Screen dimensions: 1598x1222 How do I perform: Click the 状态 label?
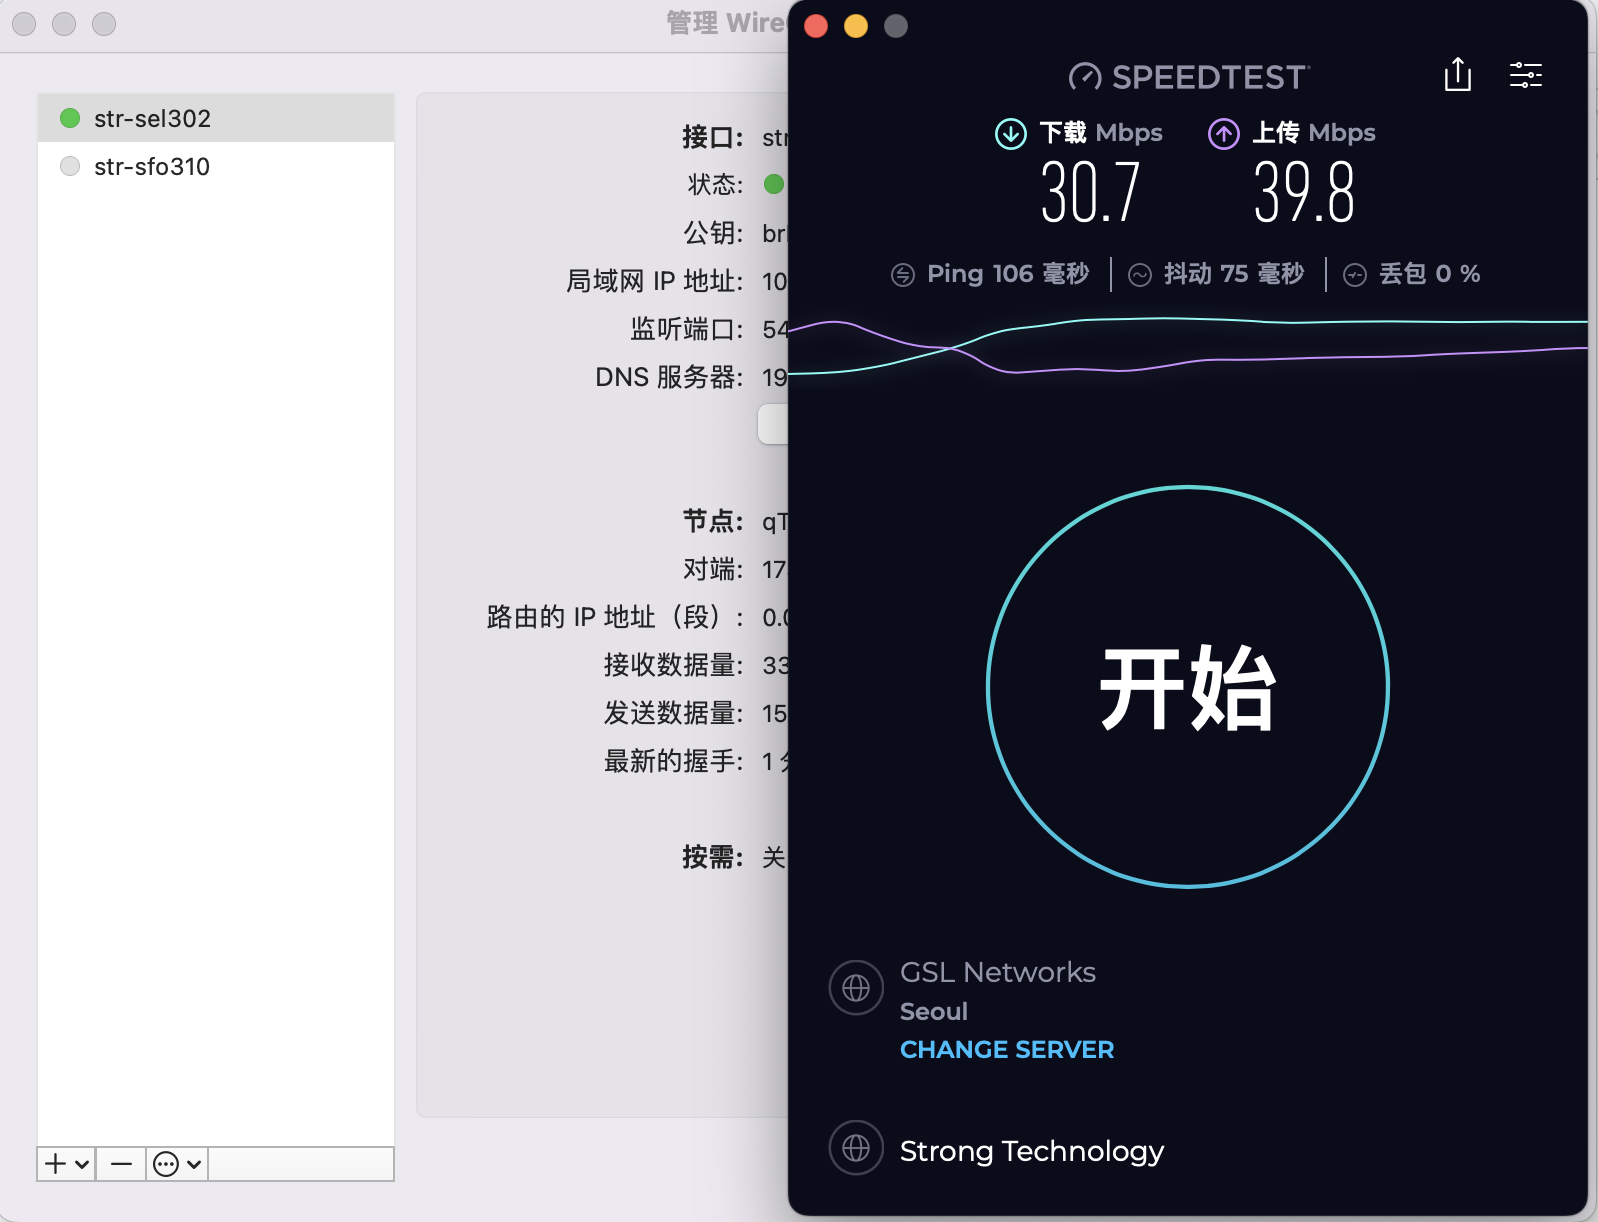click(715, 185)
